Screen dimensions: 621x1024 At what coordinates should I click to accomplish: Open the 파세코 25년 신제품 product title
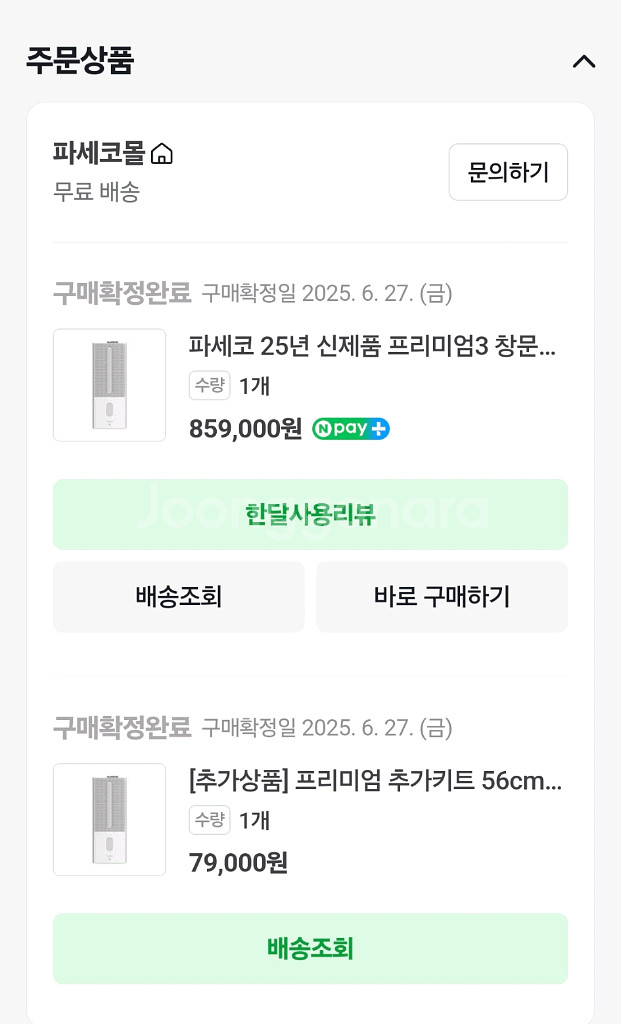[x=372, y=346]
